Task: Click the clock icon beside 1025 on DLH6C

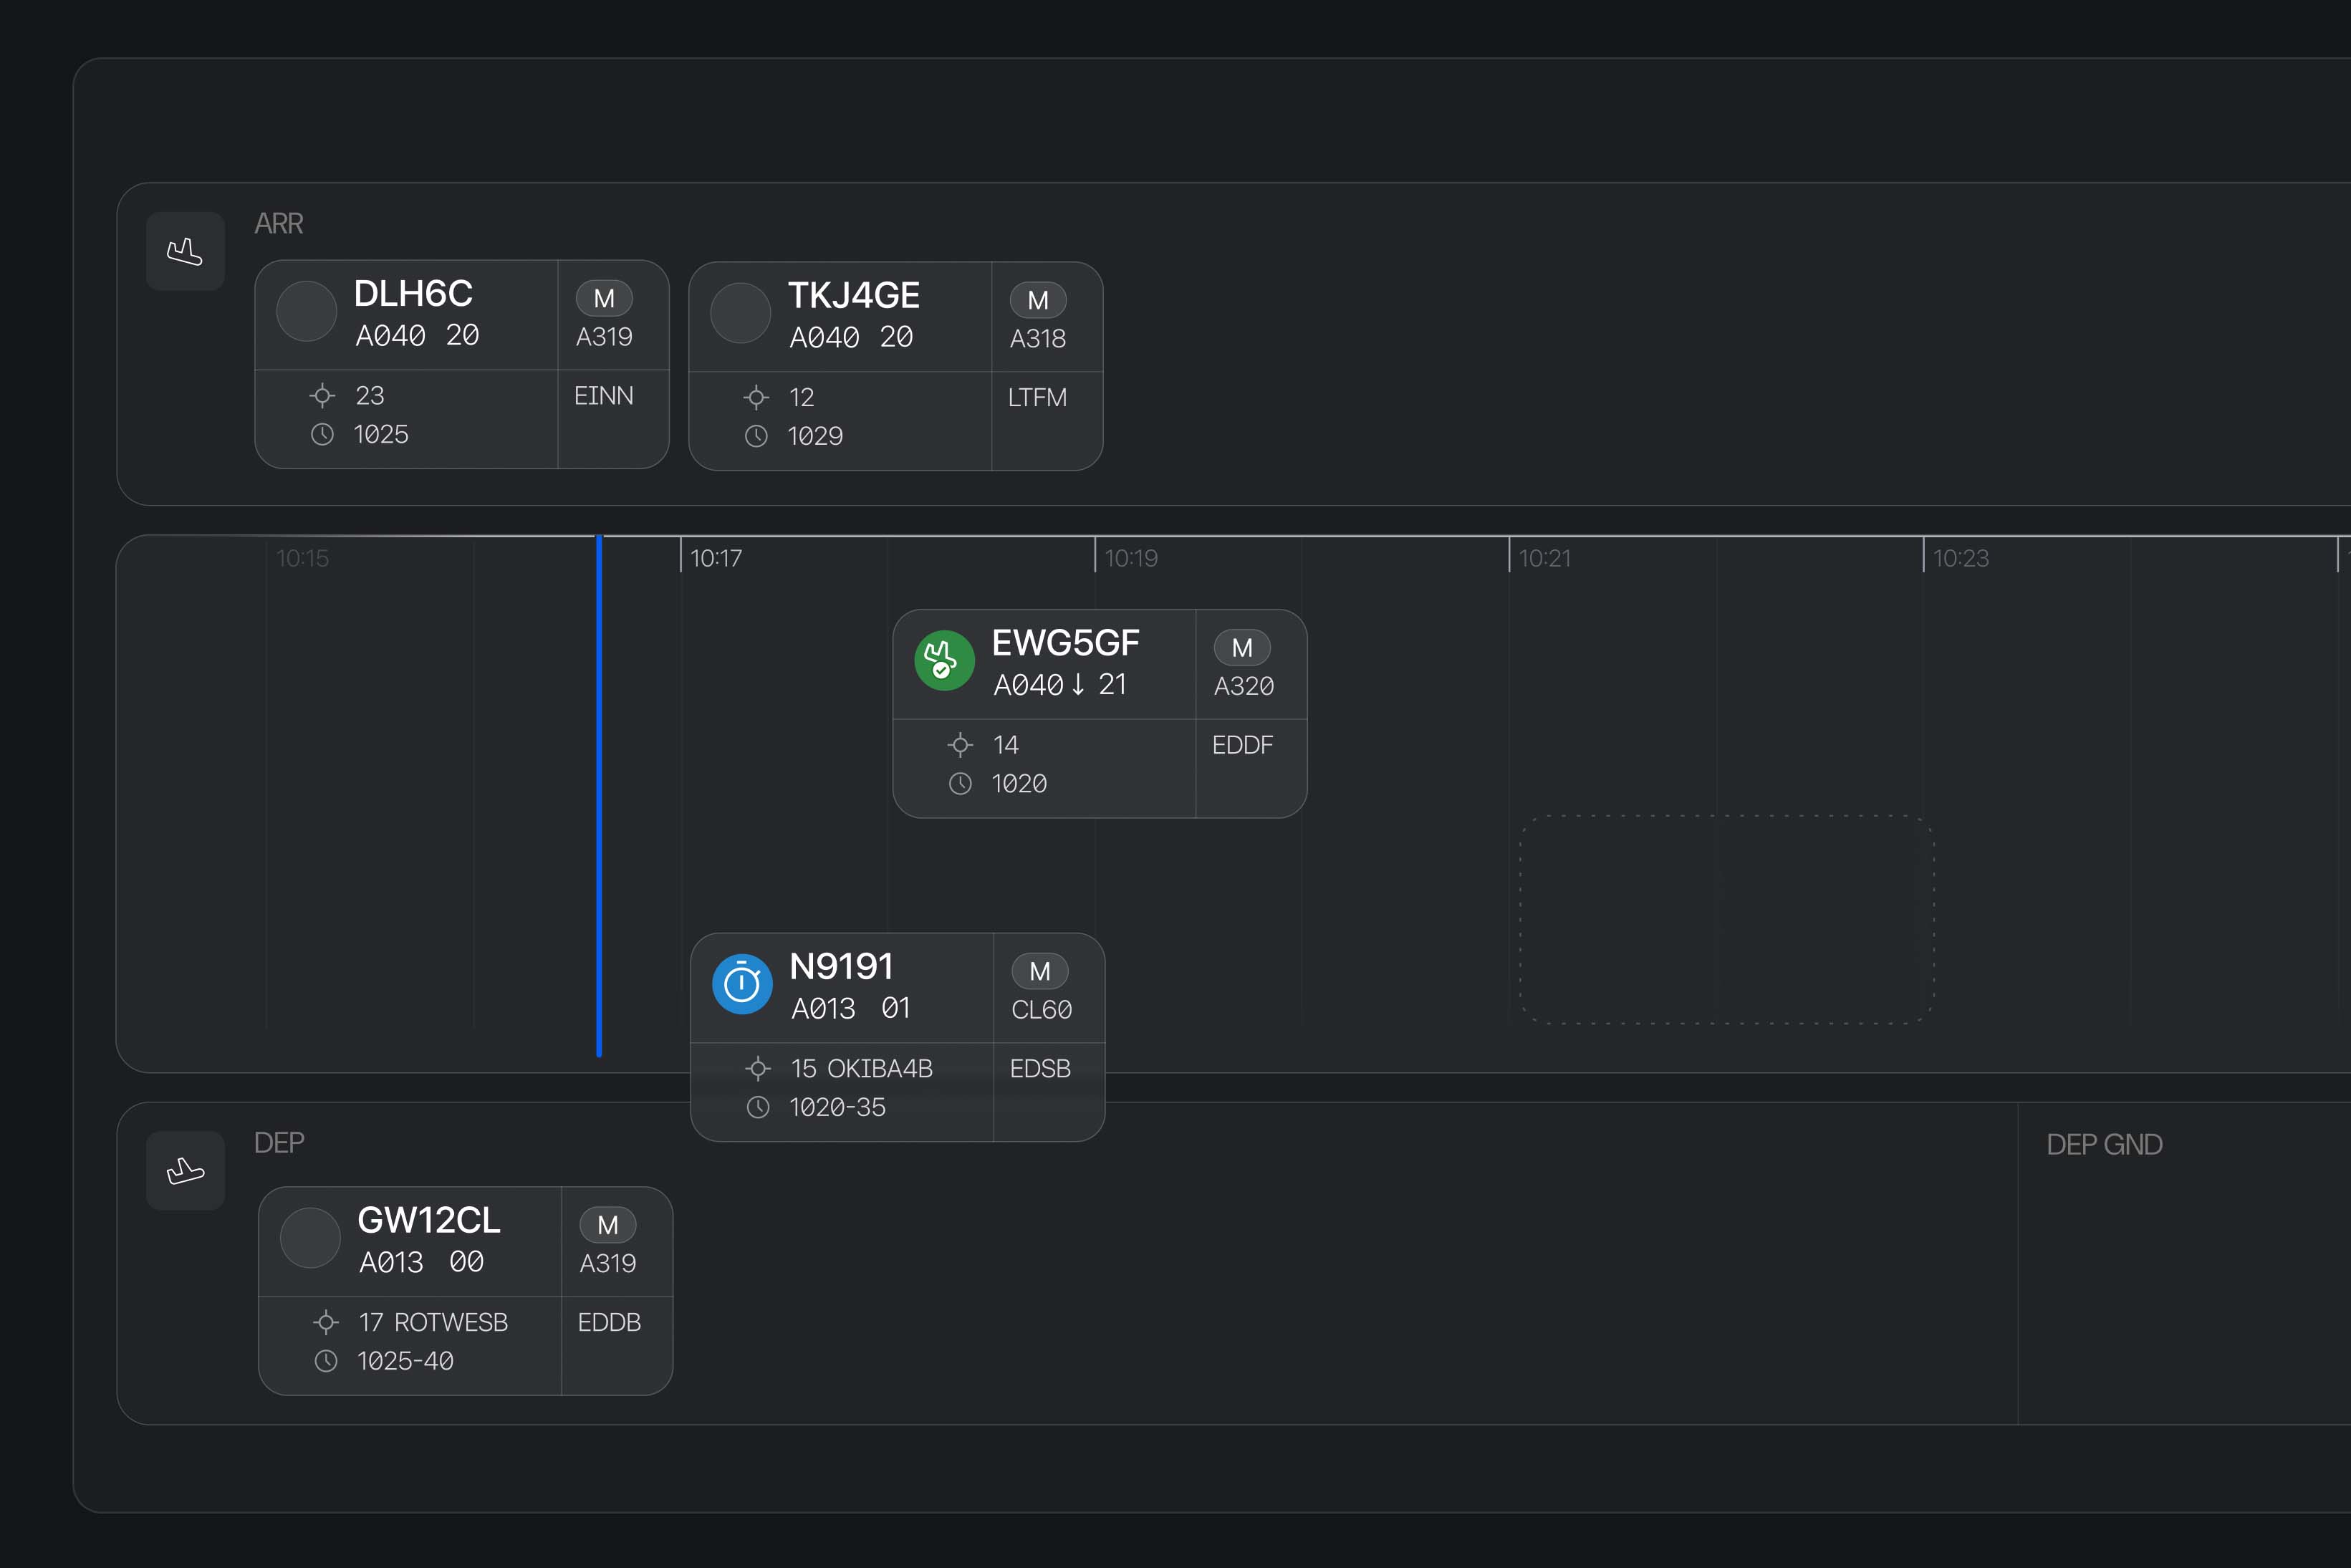Action: (322, 434)
